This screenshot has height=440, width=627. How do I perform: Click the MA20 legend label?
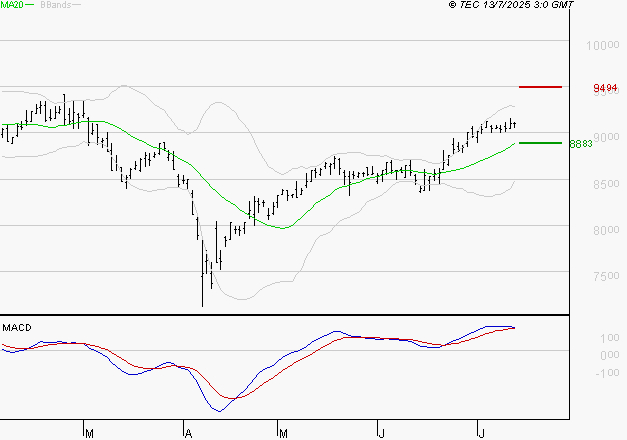12,5
